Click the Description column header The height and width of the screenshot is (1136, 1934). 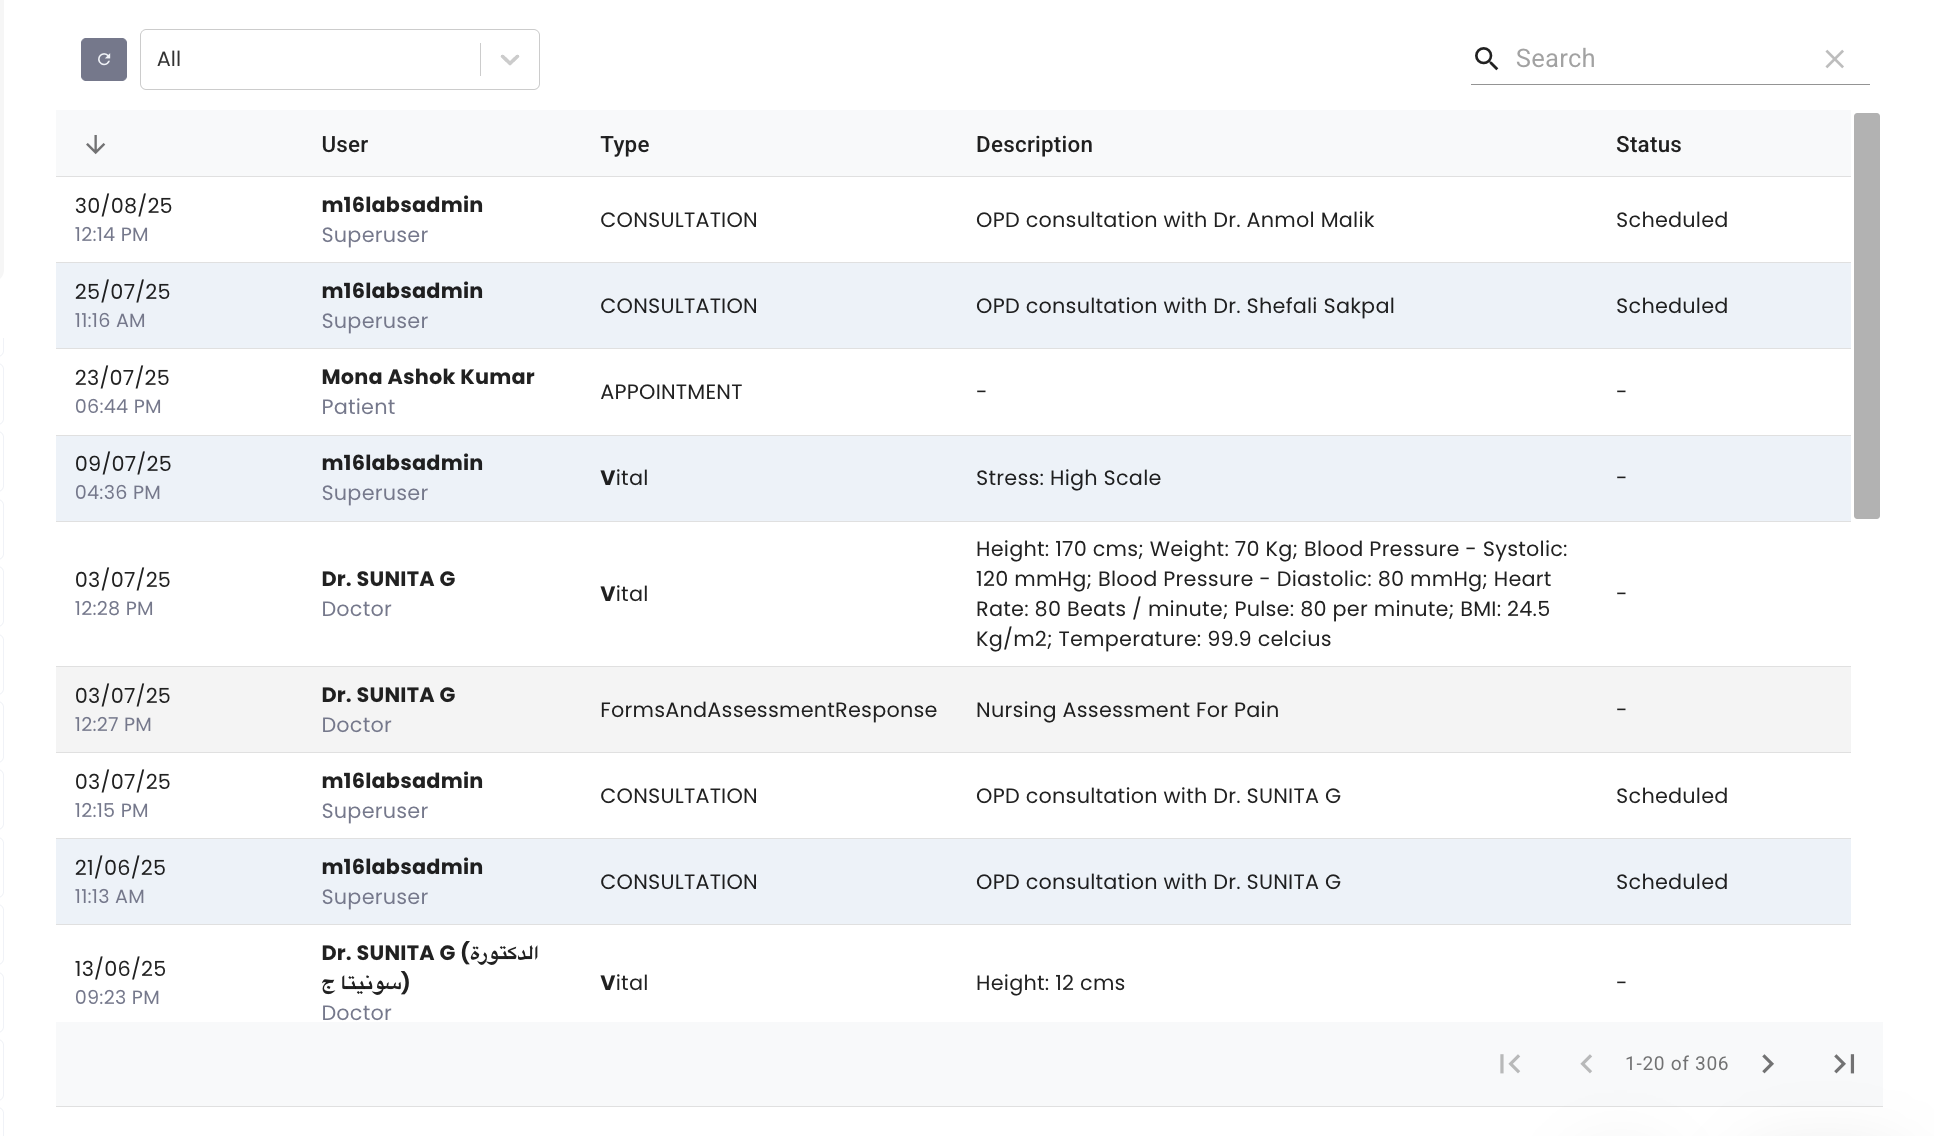[1033, 145]
